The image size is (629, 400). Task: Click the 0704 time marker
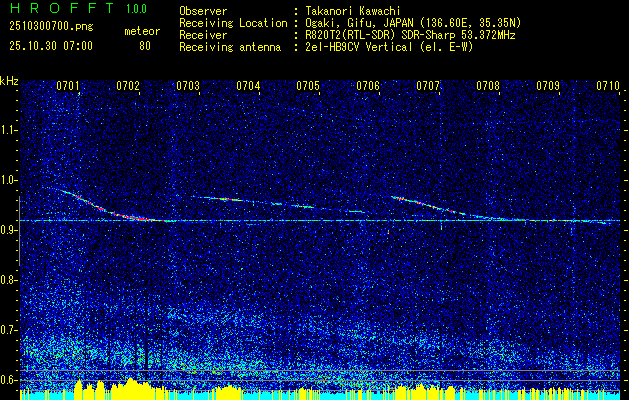pos(248,85)
